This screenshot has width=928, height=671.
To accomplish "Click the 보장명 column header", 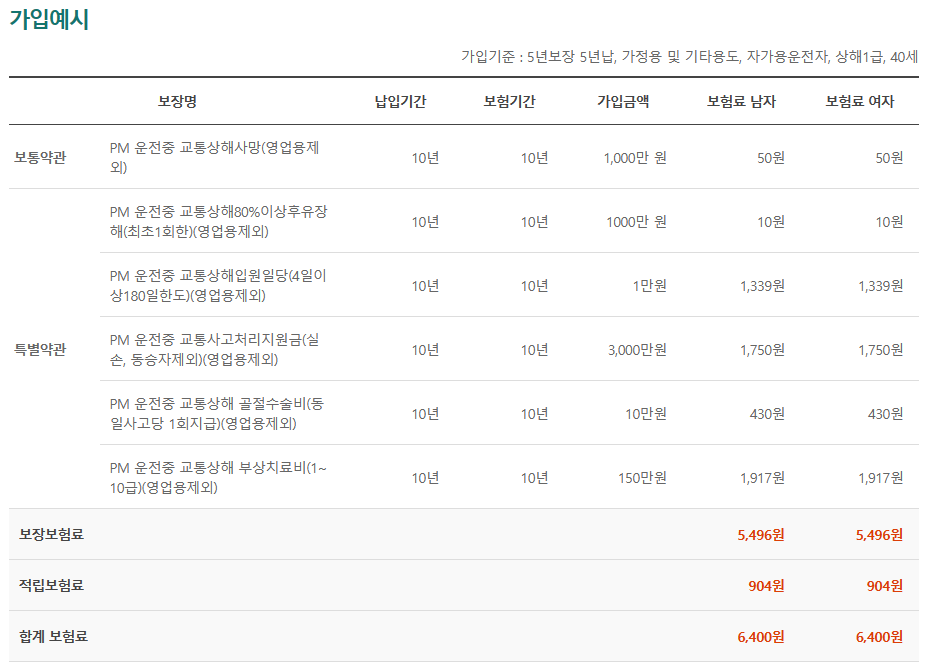I will [x=177, y=101].
